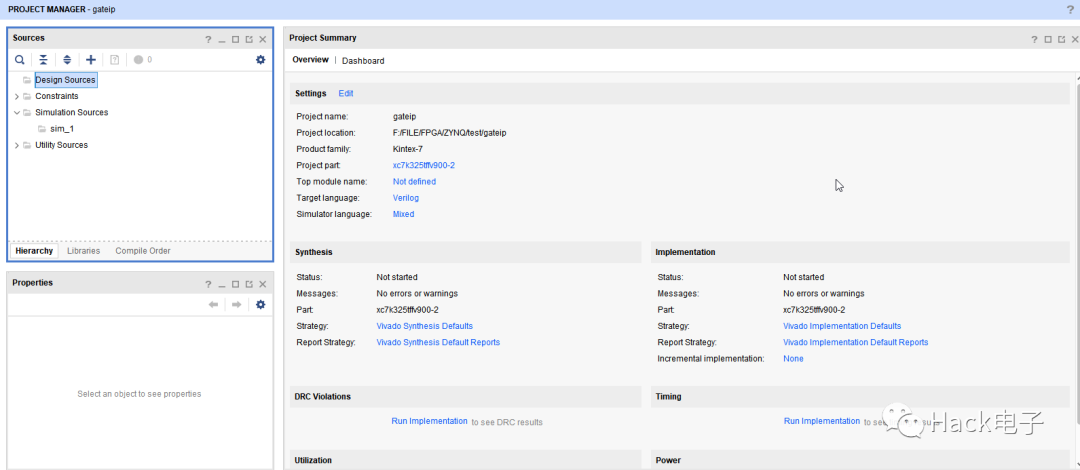Image resolution: width=1080 pixels, height=470 pixels.
Task: Click the project part xc7k325tffv900-2 link
Action: (x=424, y=165)
